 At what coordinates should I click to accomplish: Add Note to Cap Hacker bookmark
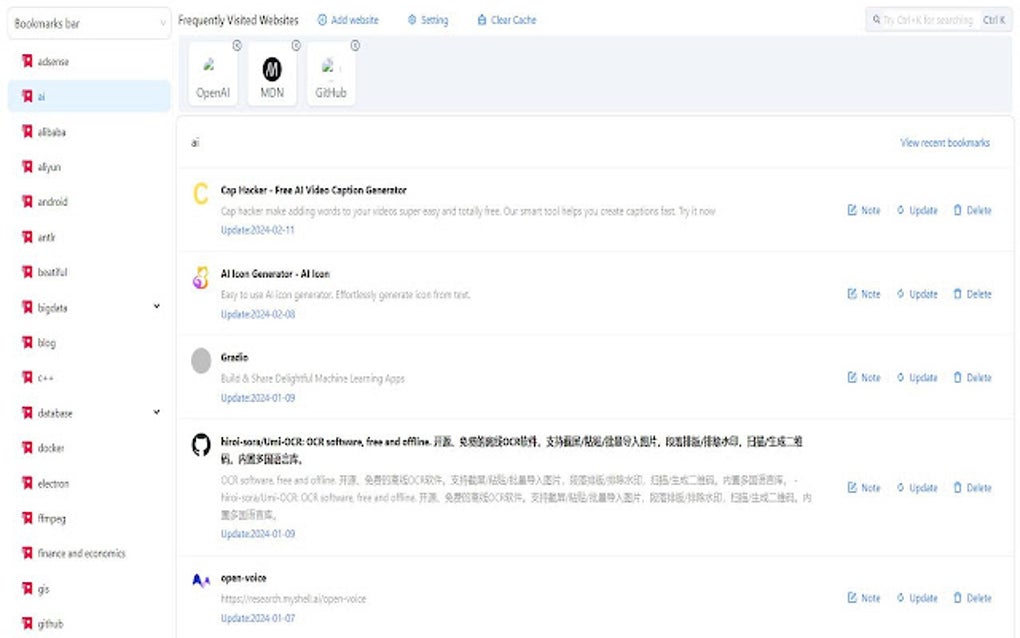864,210
